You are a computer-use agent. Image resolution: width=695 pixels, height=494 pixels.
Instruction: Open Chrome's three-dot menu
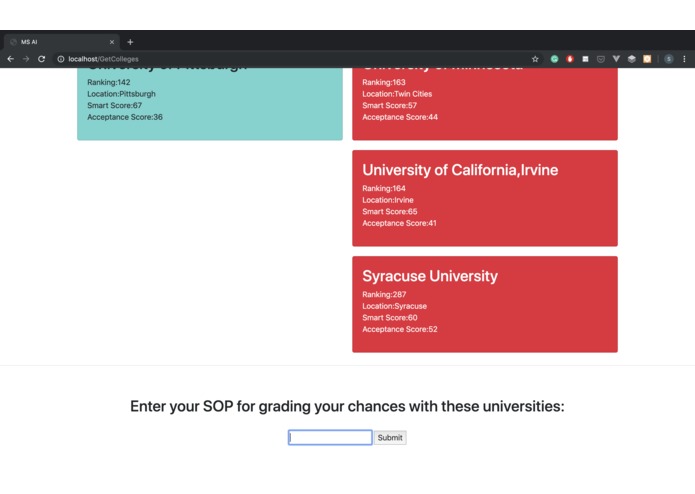click(684, 59)
